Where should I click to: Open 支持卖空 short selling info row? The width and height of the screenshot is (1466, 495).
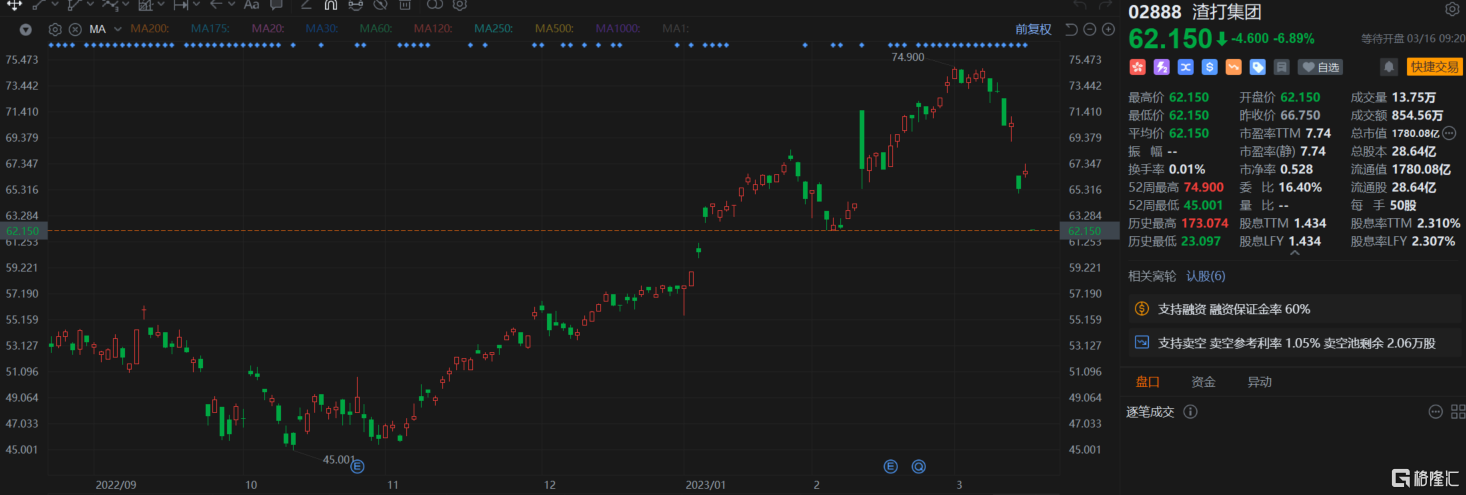point(1294,342)
